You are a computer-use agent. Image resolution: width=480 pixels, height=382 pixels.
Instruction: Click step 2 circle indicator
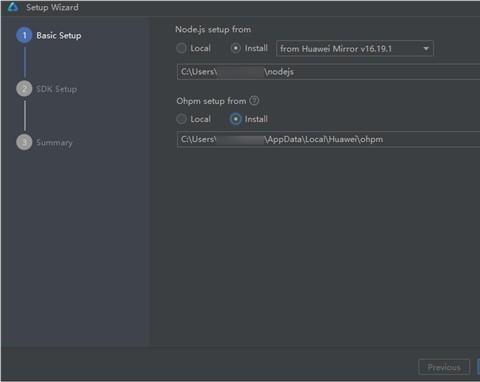24,89
